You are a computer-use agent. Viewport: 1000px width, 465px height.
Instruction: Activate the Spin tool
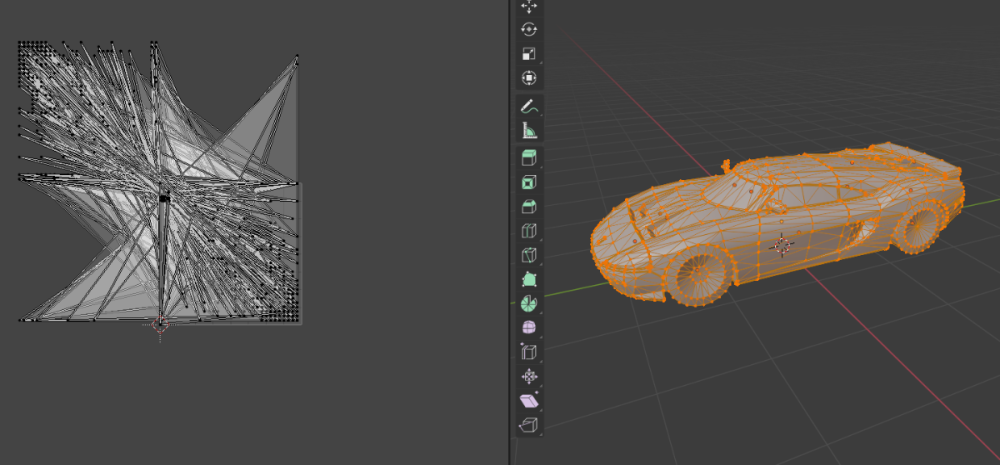[529, 304]
